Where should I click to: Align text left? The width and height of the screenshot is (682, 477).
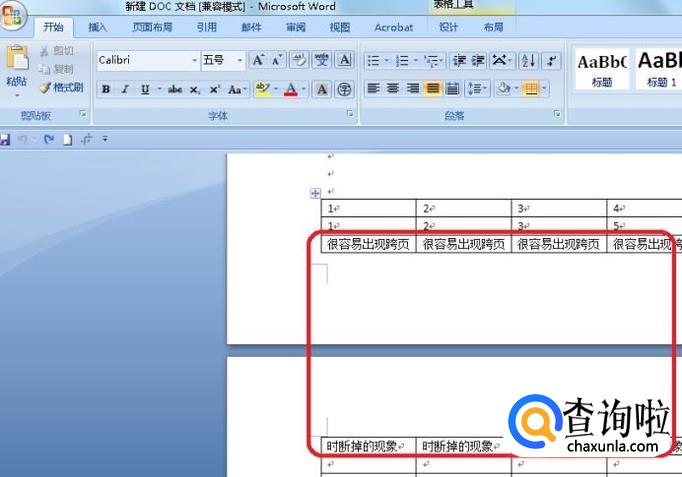373,89
